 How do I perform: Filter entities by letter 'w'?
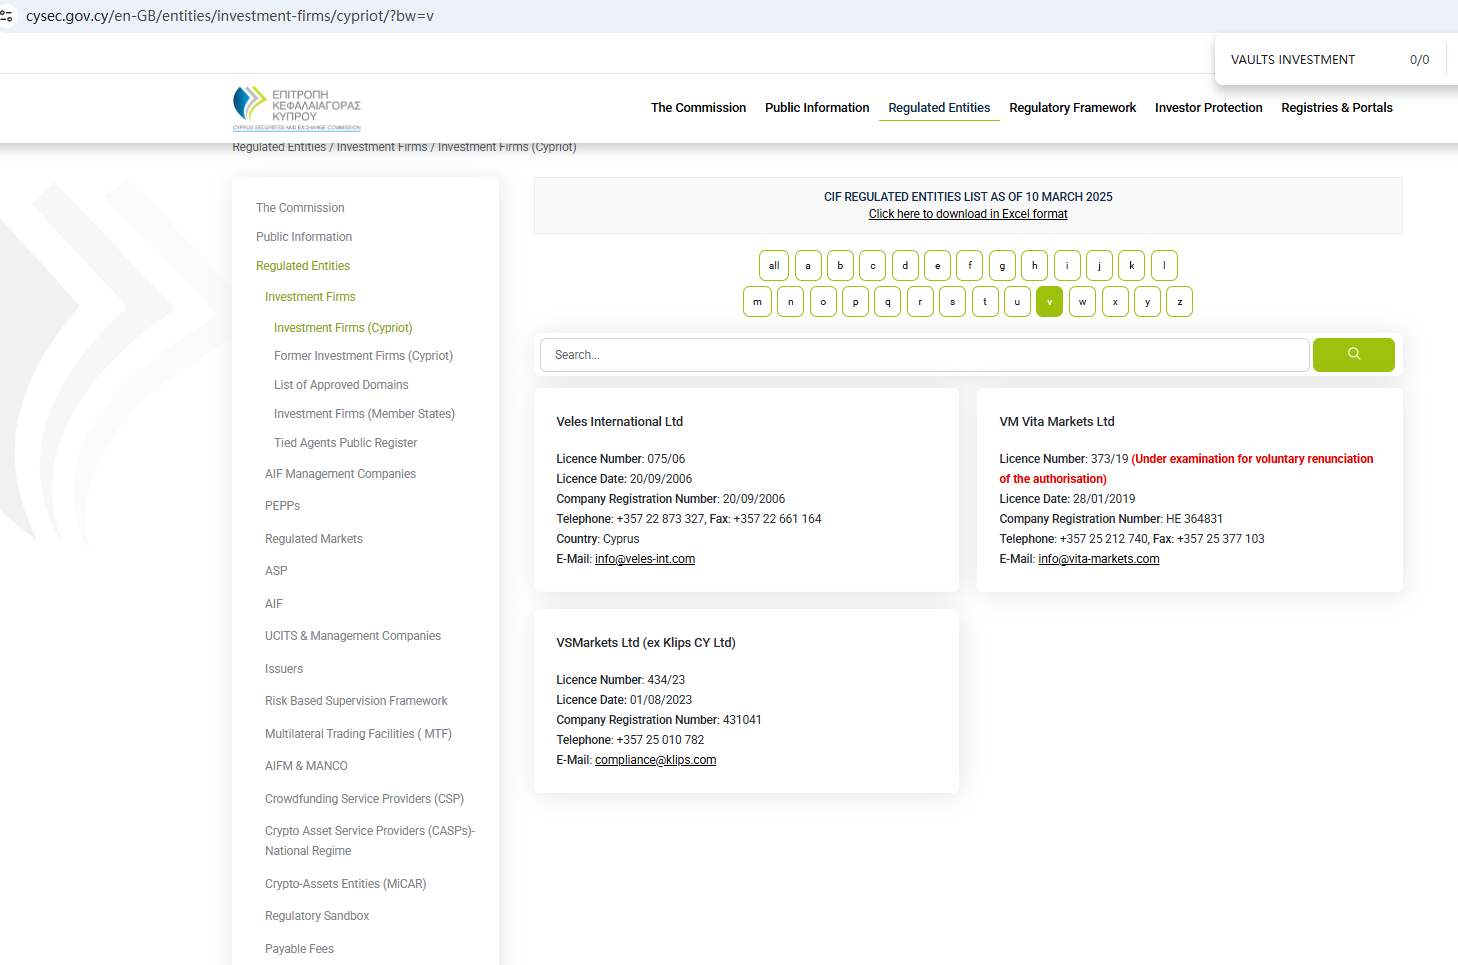tap(1082, 302)
